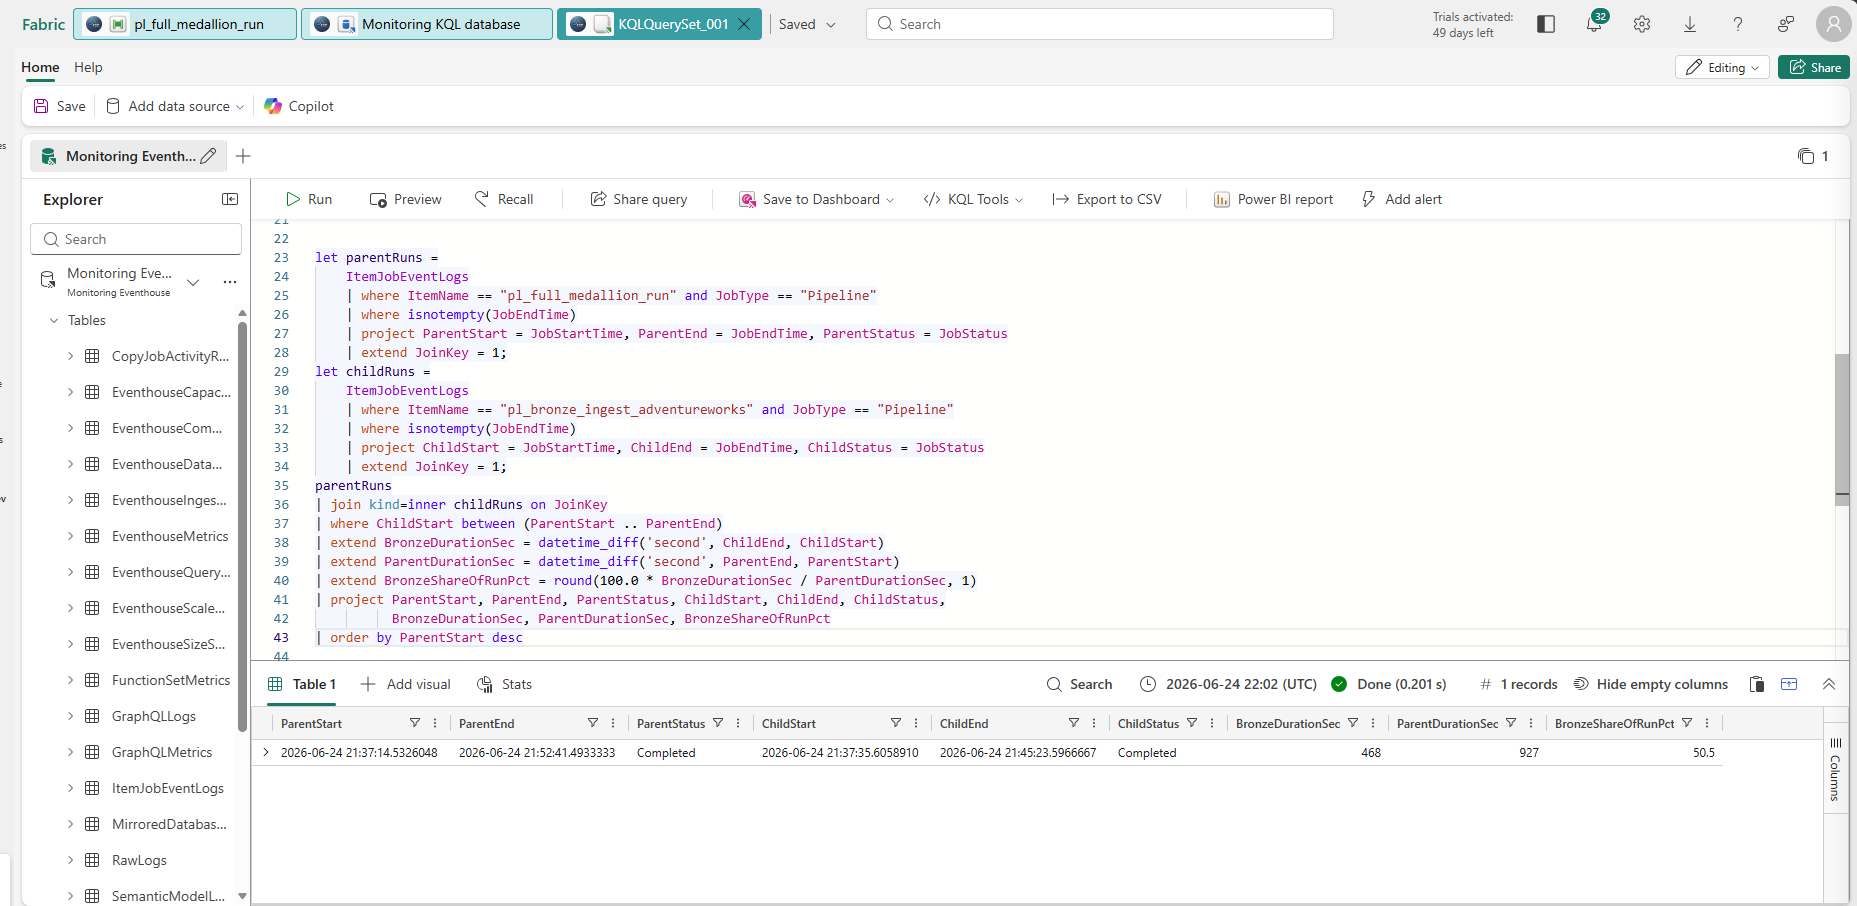Expand the CopyJobActivityR... table

coord(70,356)
